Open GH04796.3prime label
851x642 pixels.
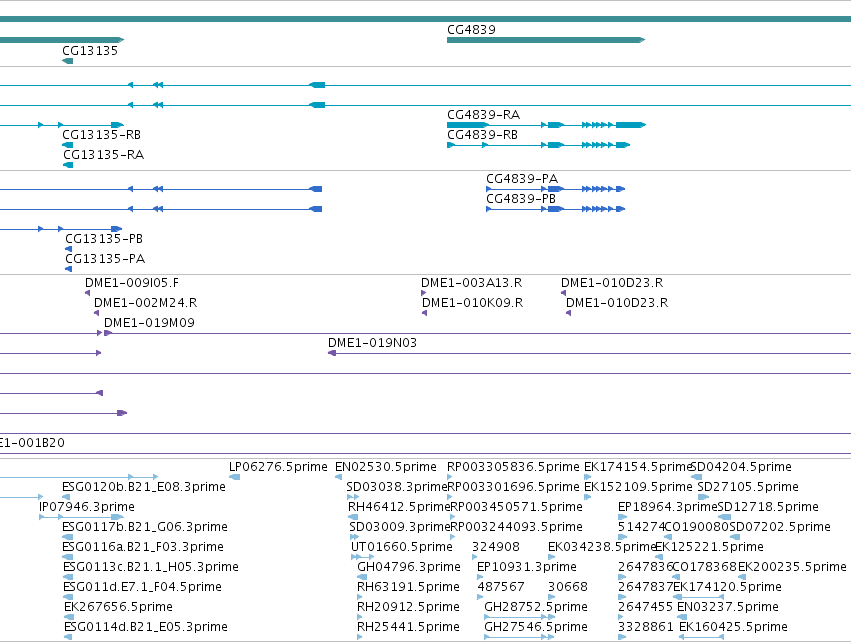409,567
